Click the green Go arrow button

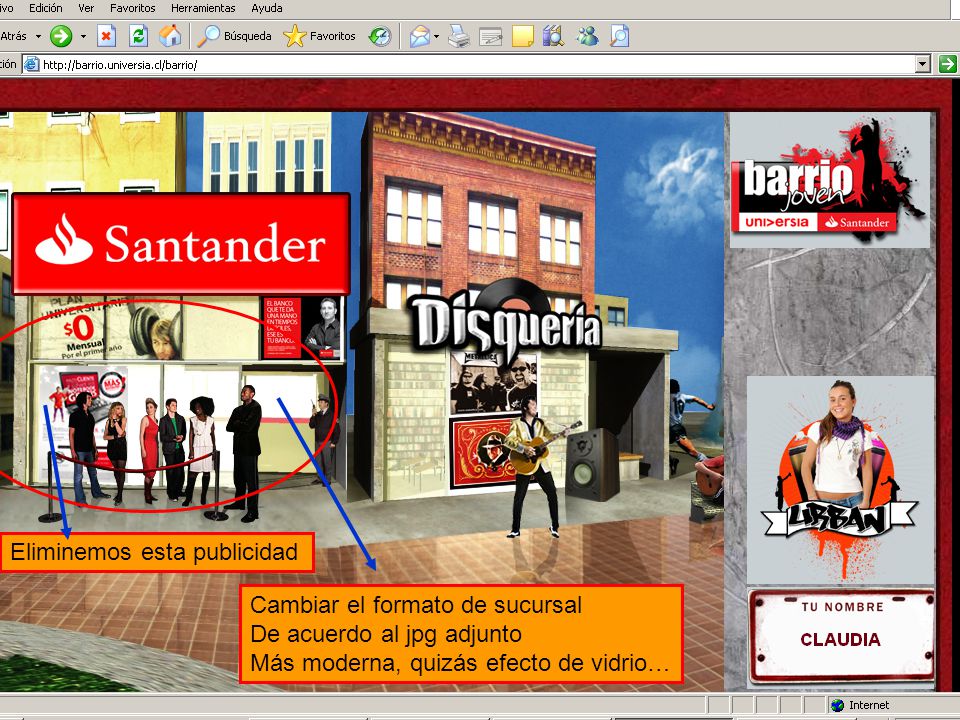(948, 64)
